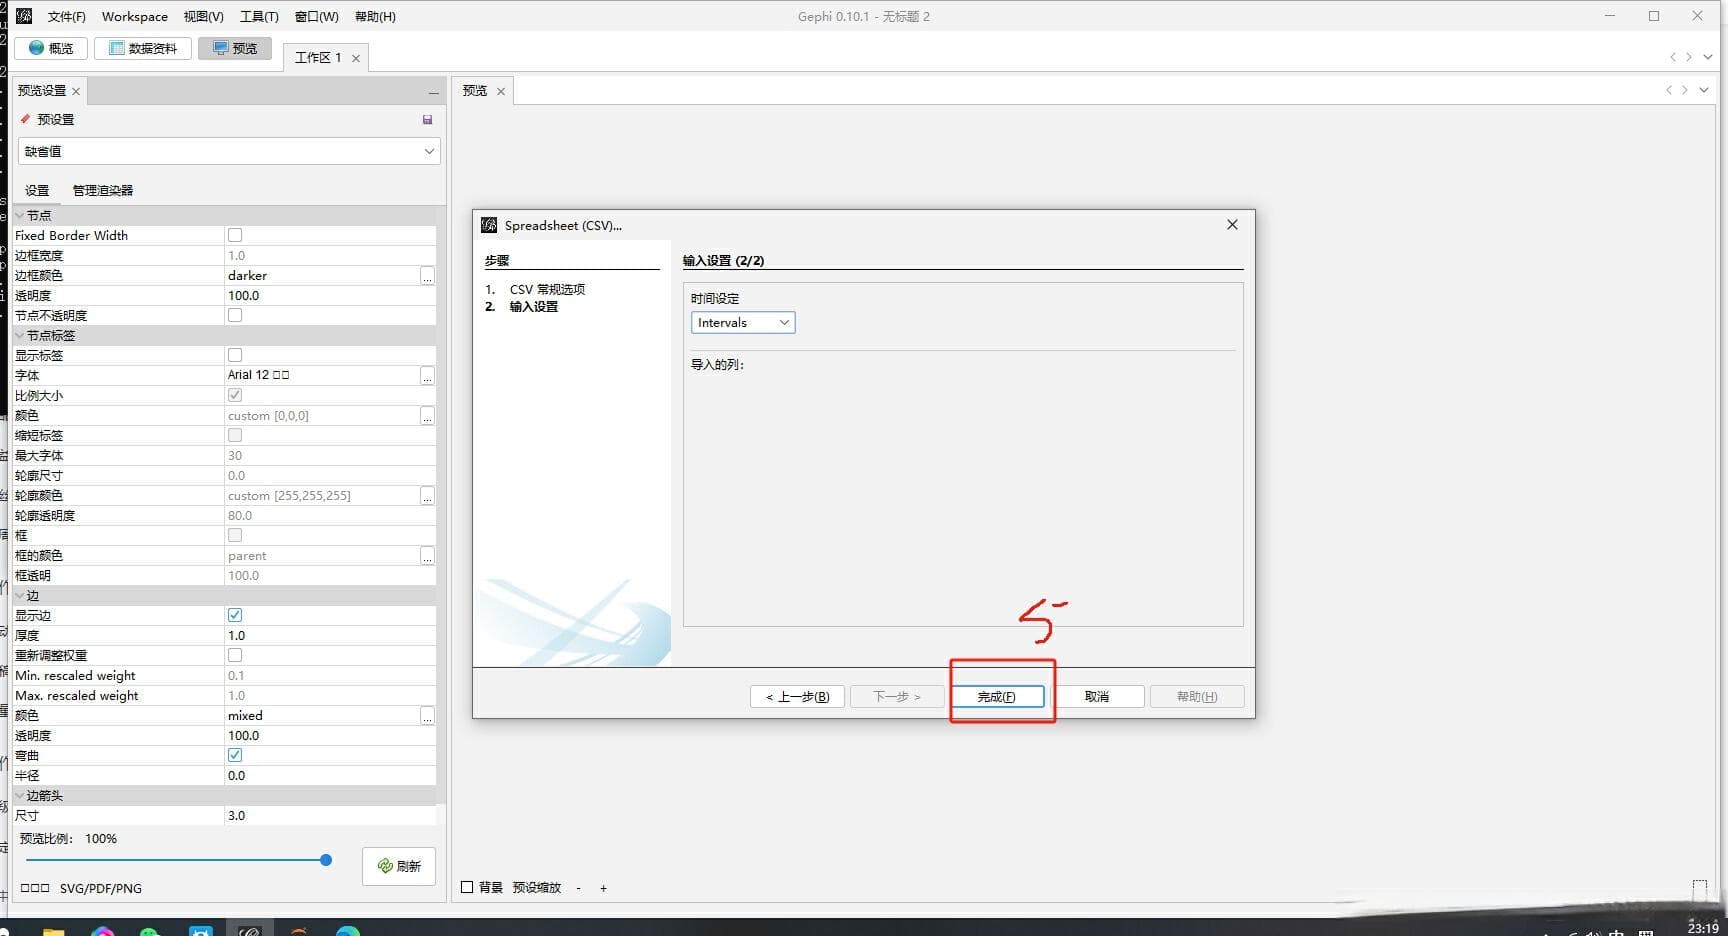
Task: Click 完成(F) to finish the import
Action: tap(997, 696)
